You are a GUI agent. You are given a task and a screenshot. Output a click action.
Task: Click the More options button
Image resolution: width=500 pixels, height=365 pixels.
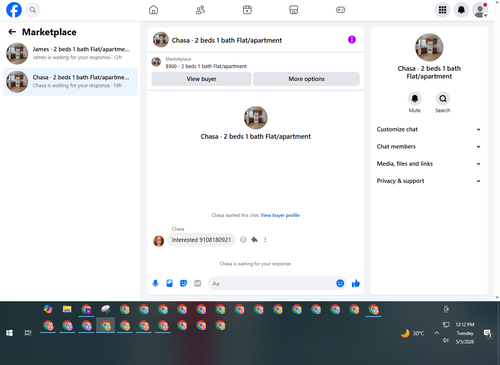(x=306, y=79)
